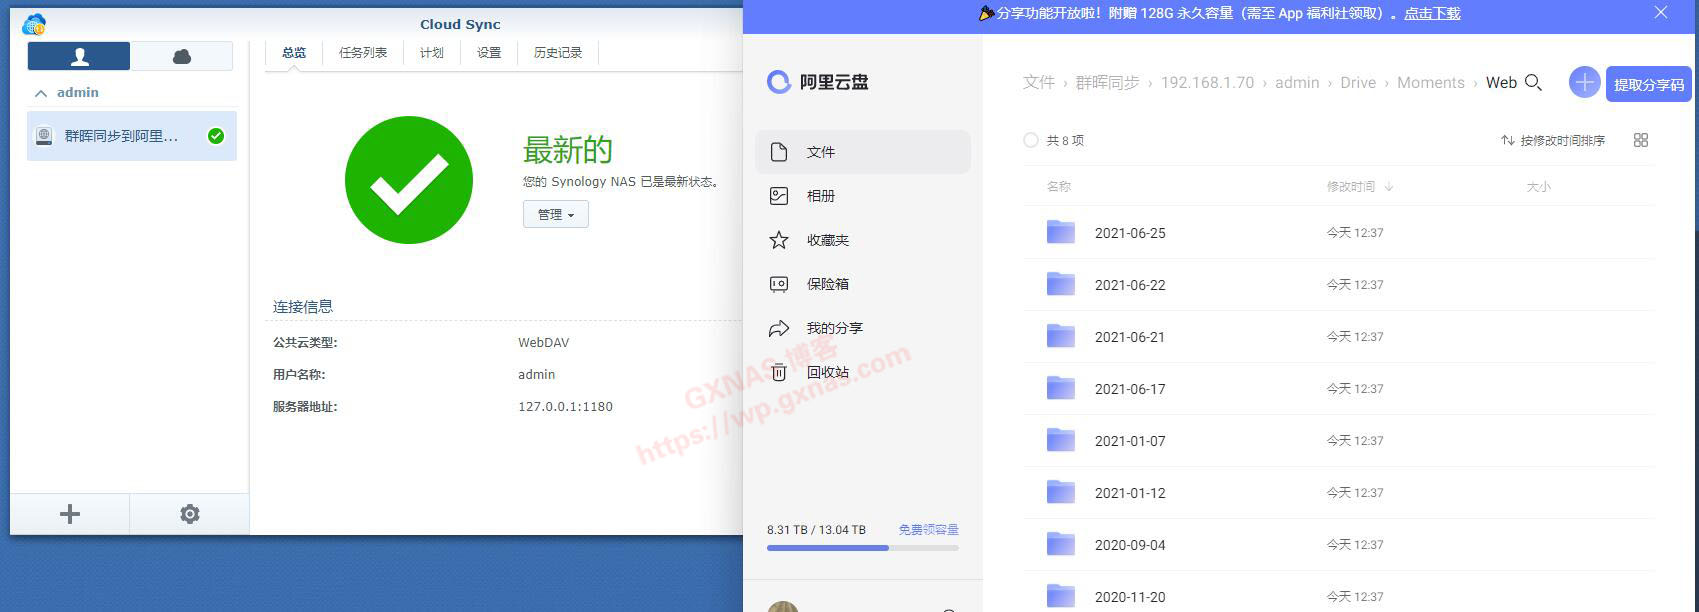The width and height of the screenshot is (1699, 612).
Task: Open 保险箱 (Safe box) in sidebar
Action: tap(827, 284)
